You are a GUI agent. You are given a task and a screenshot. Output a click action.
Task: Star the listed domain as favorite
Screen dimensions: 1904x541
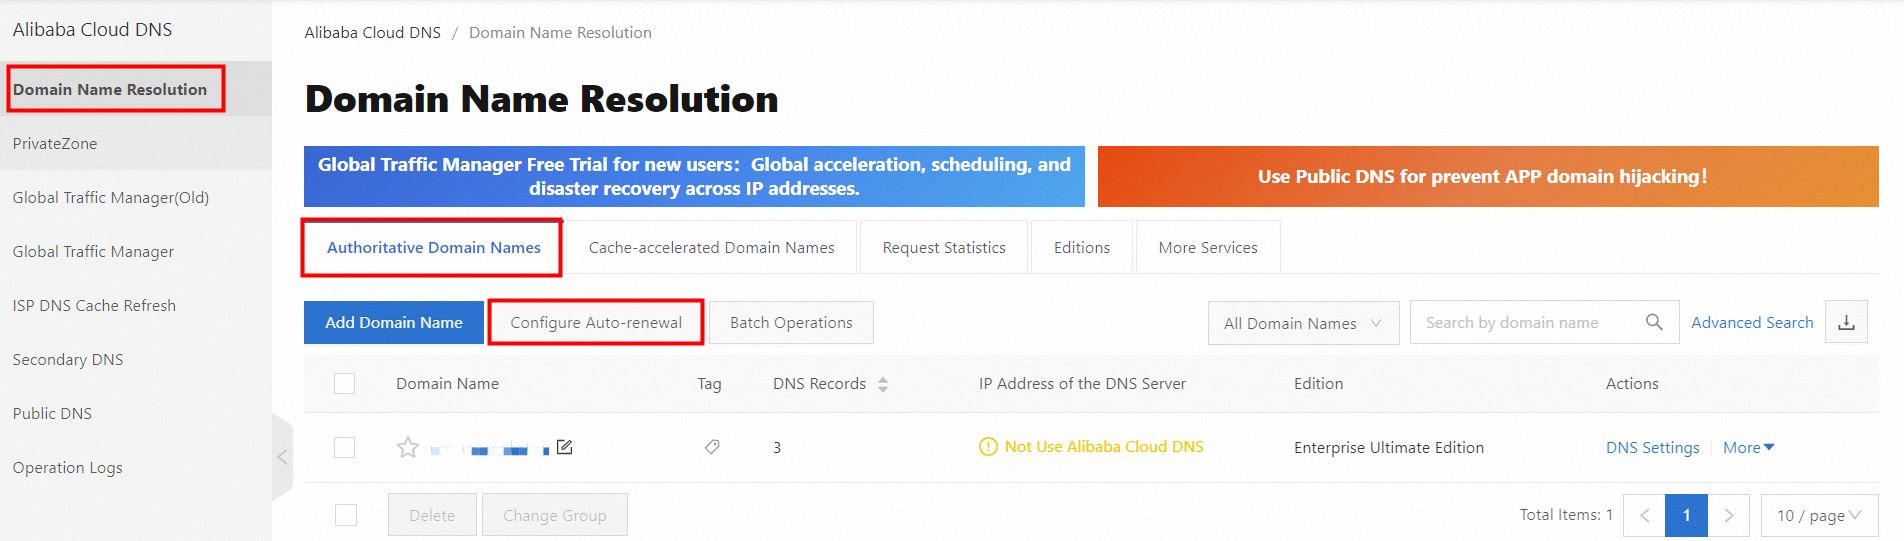click(407, 447)
